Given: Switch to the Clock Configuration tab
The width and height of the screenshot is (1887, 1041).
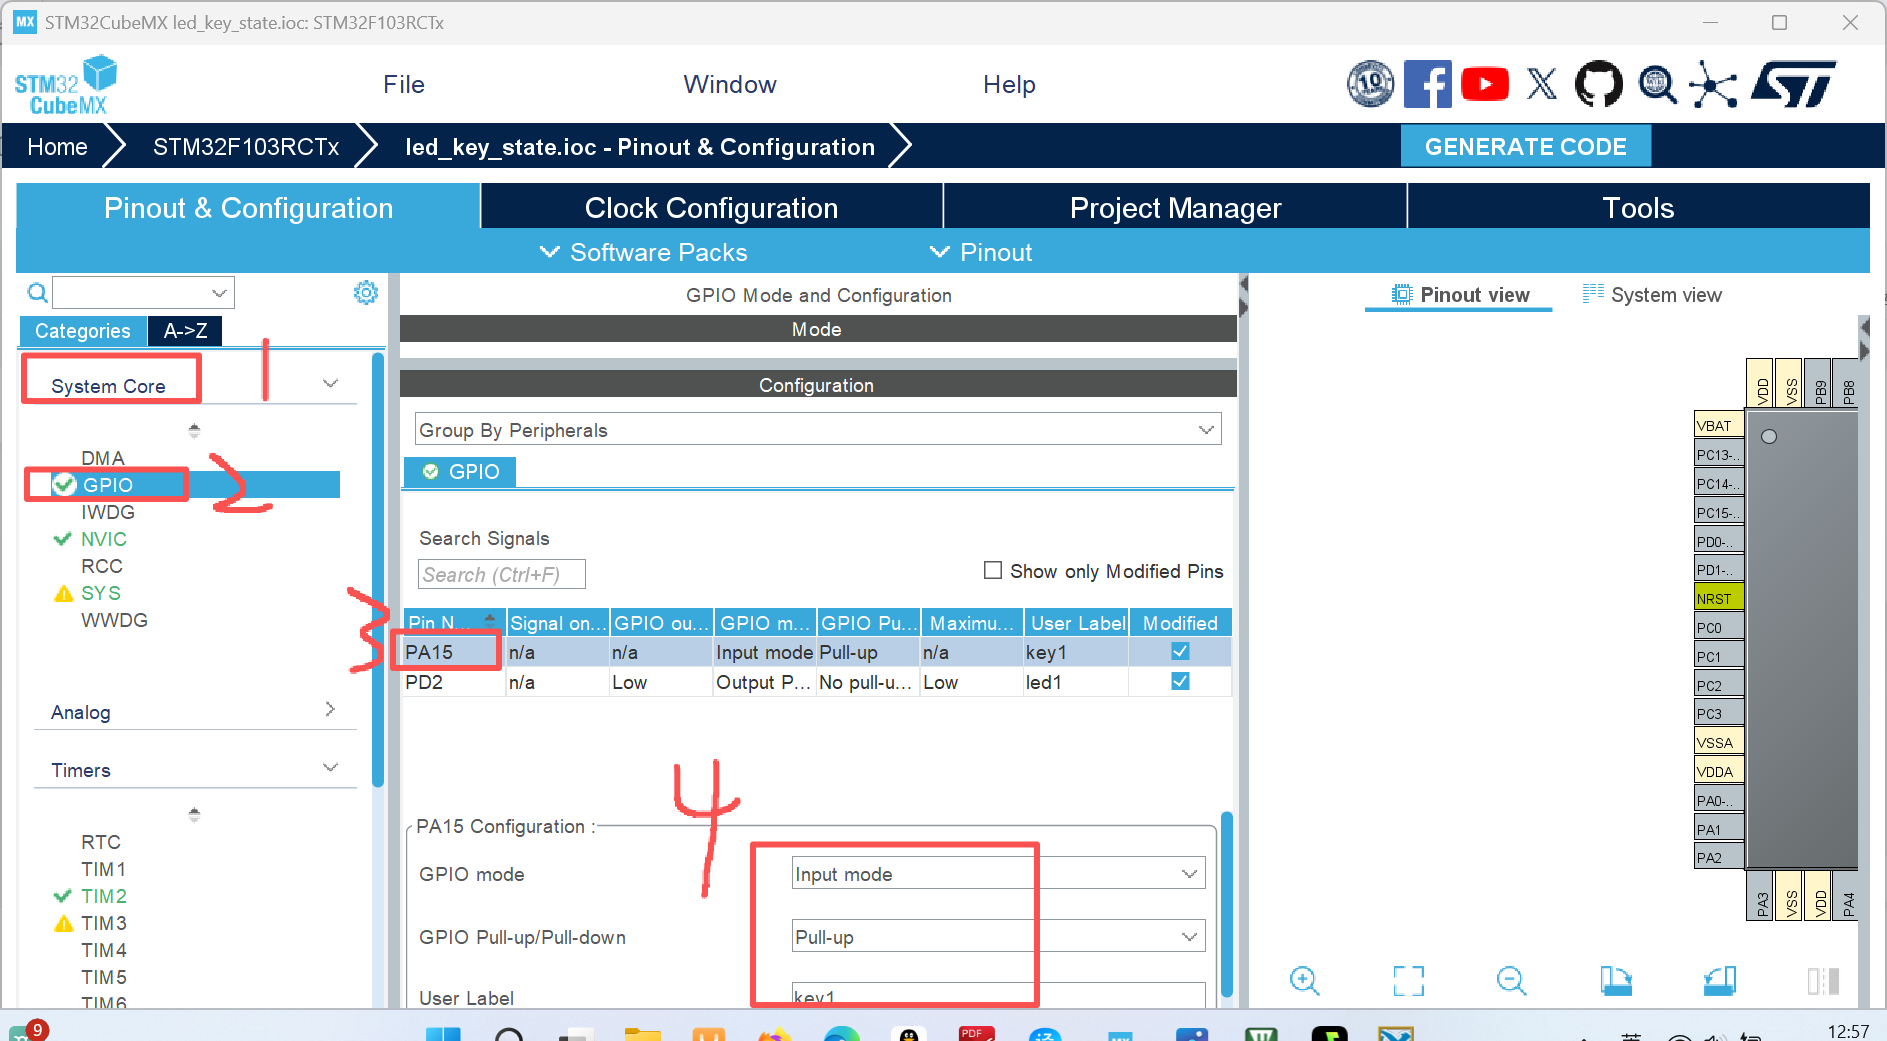Looking at the screenshot, I should click(x=711, y=207).
